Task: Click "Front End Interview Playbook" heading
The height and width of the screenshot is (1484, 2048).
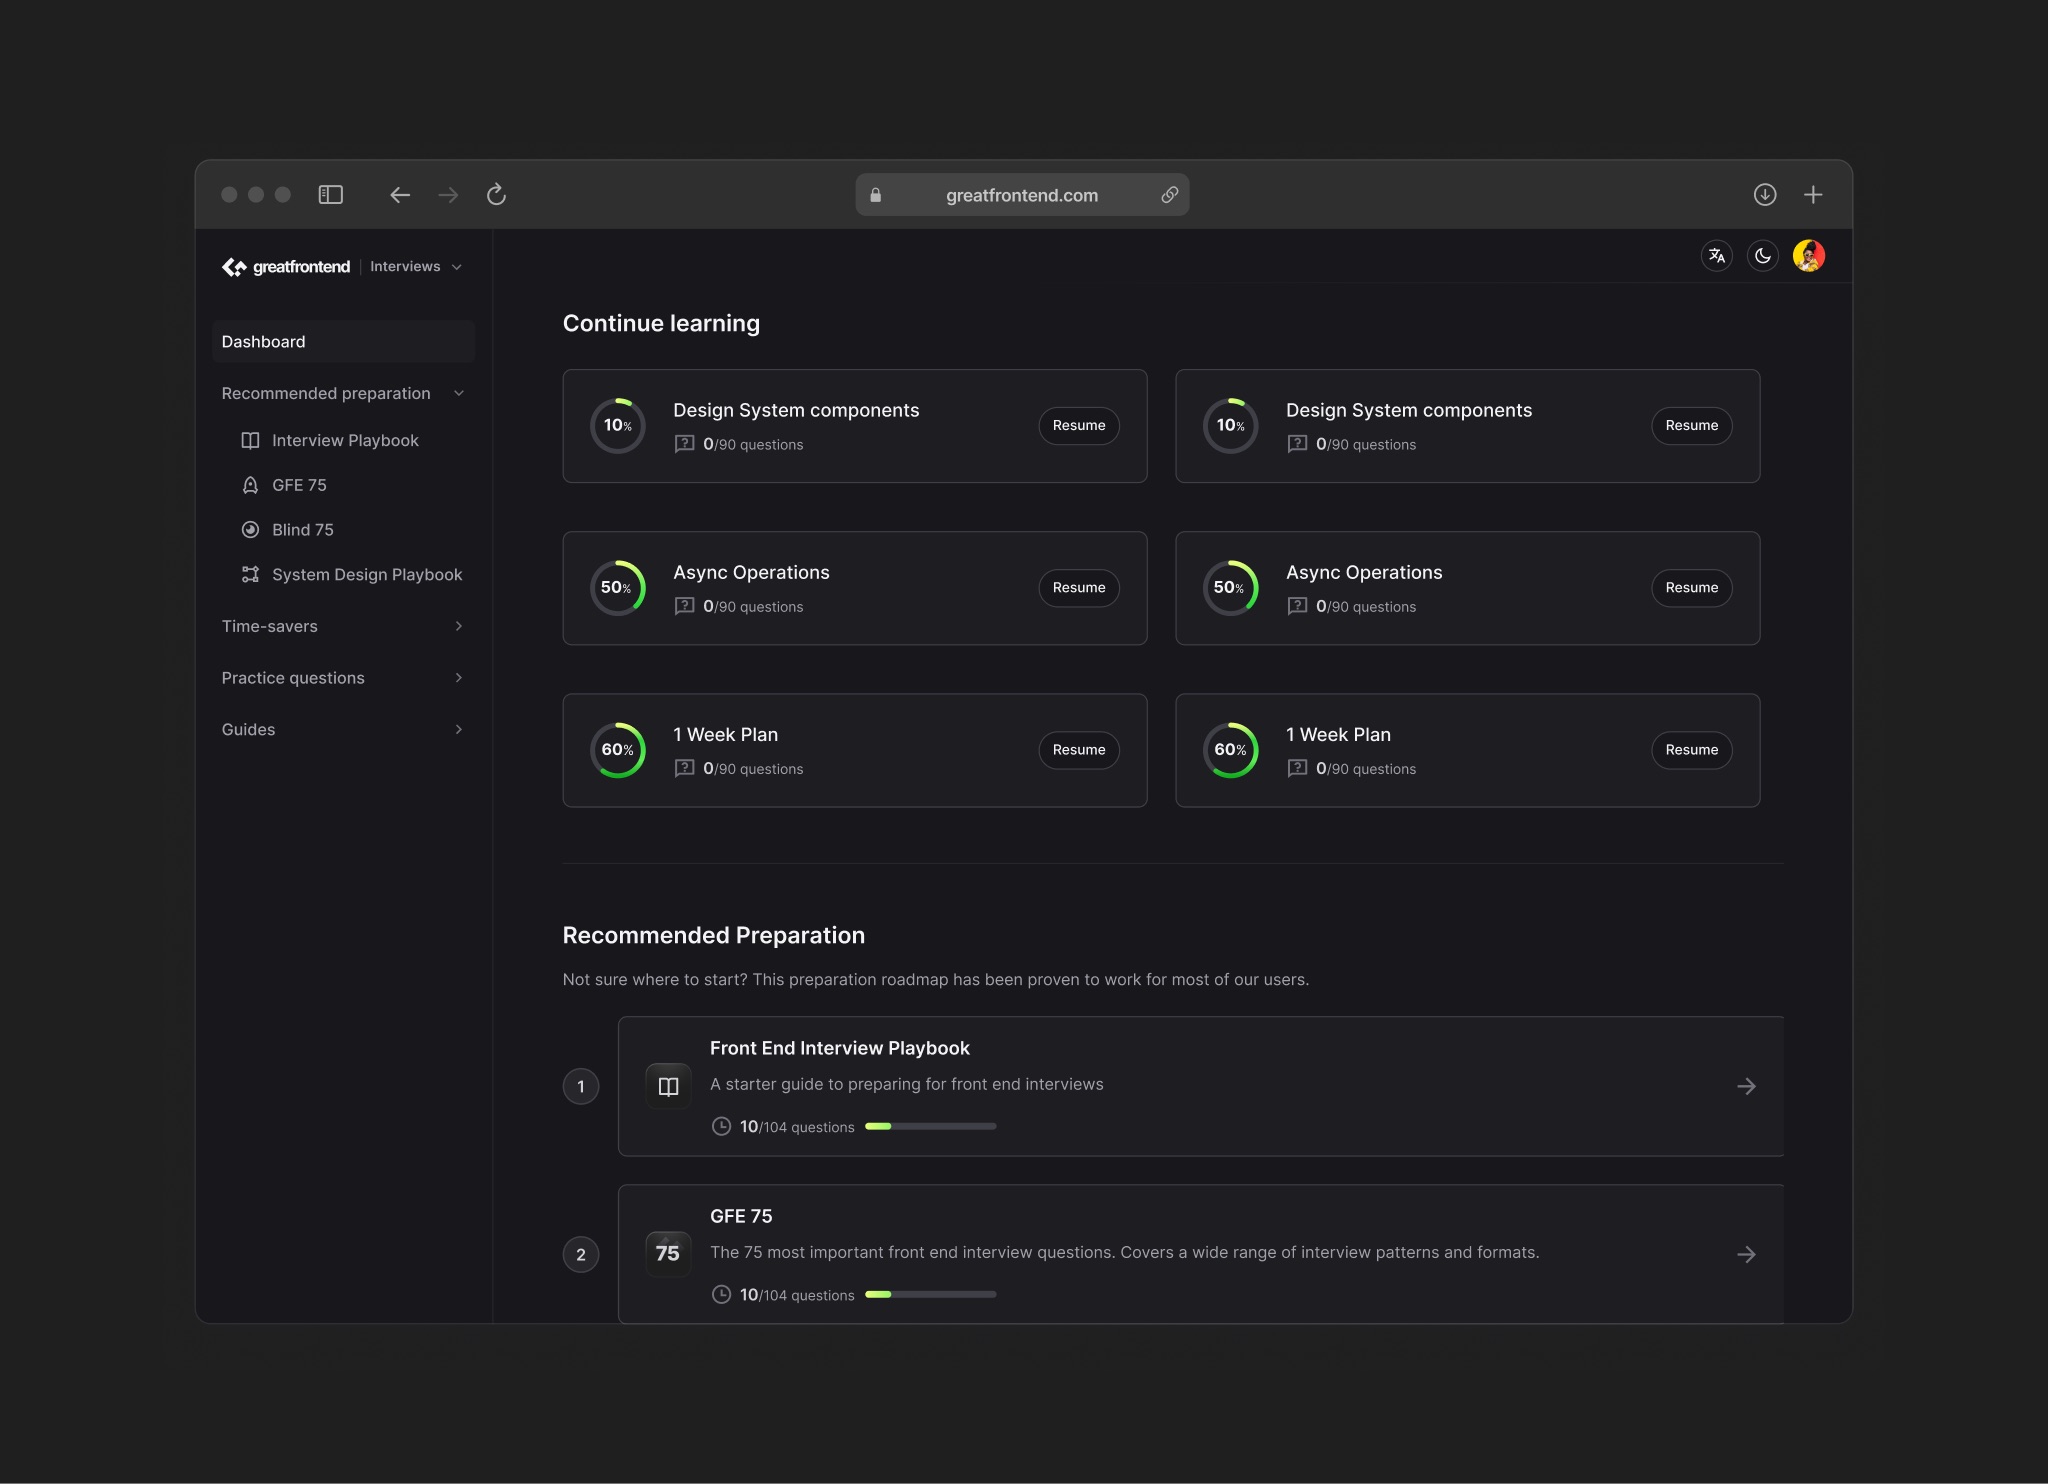Action: (x=840, y=1048)
